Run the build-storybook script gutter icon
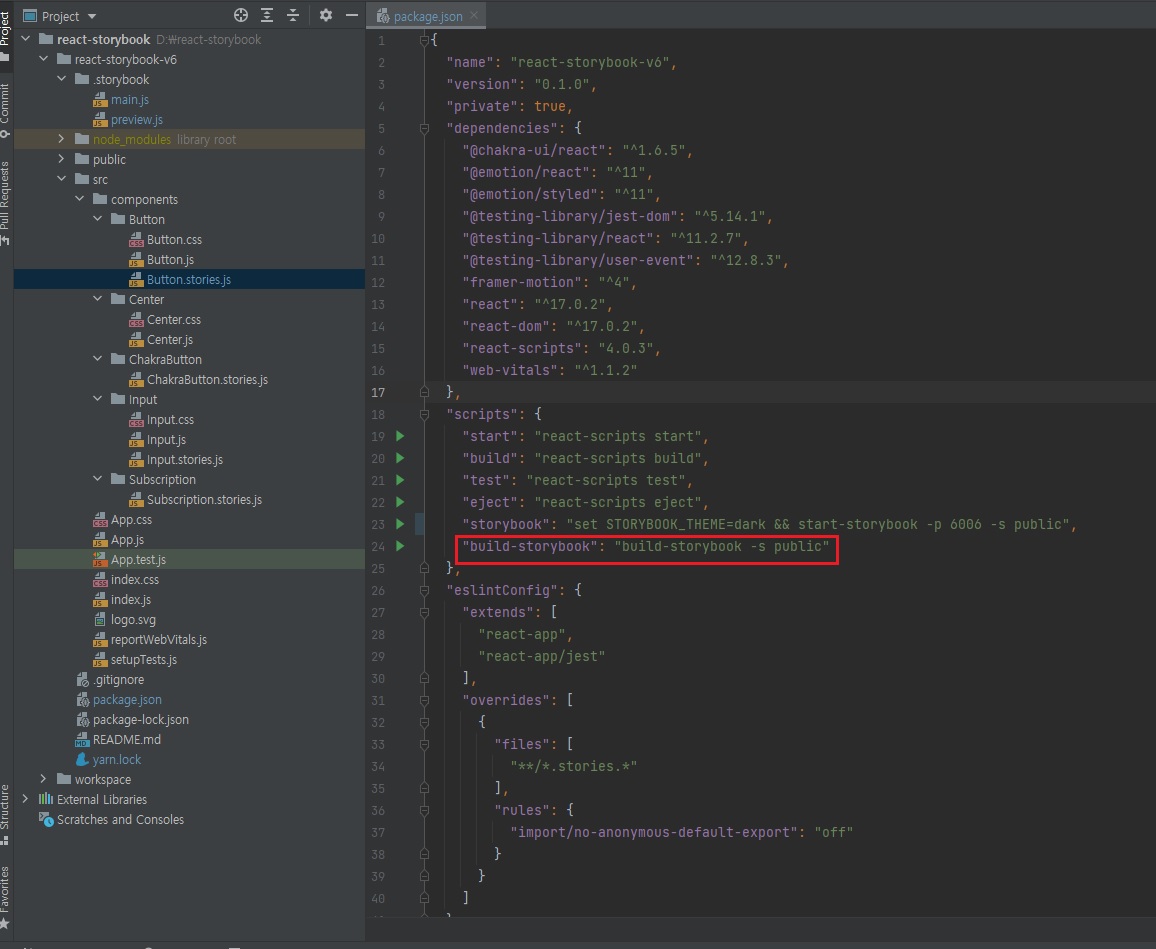This screenshot has width=1156, height=949. tap(400, 546)
